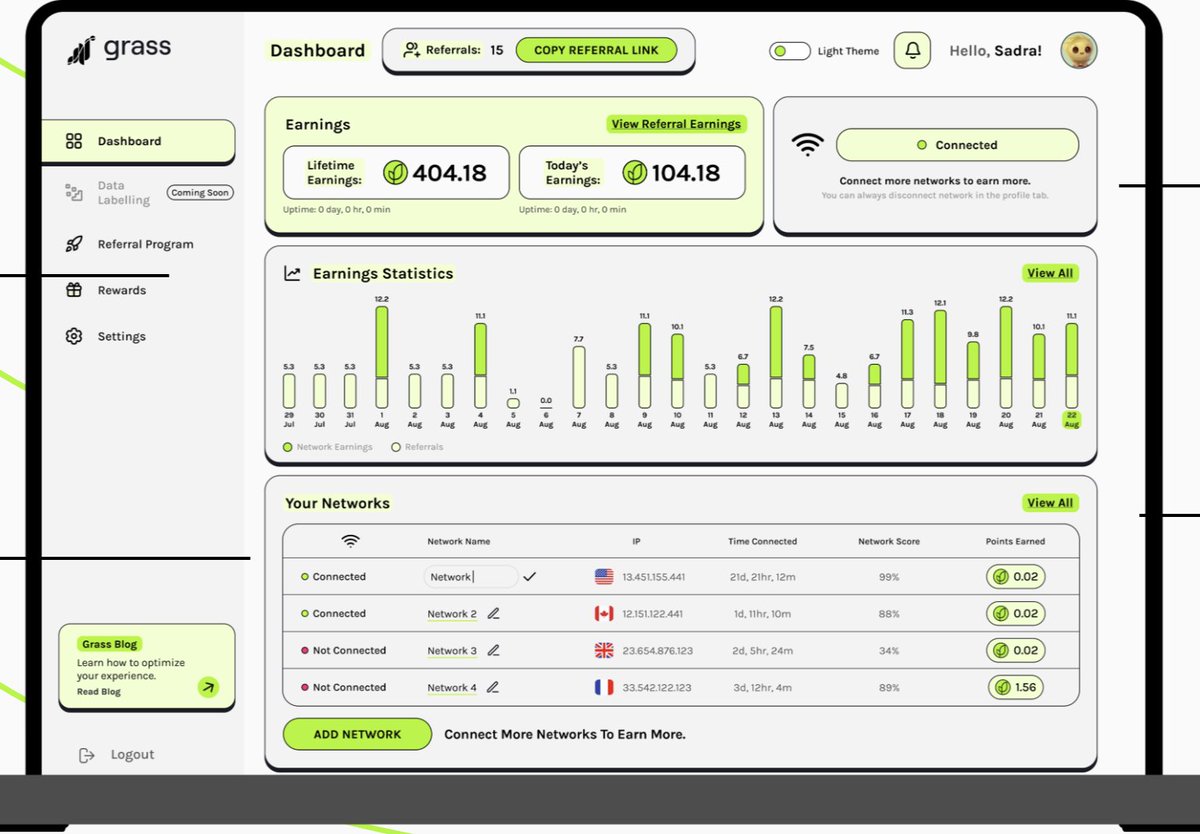Select the 7 Aug bar
This screenshot has height=834, width=1200.
coord(579,377)
